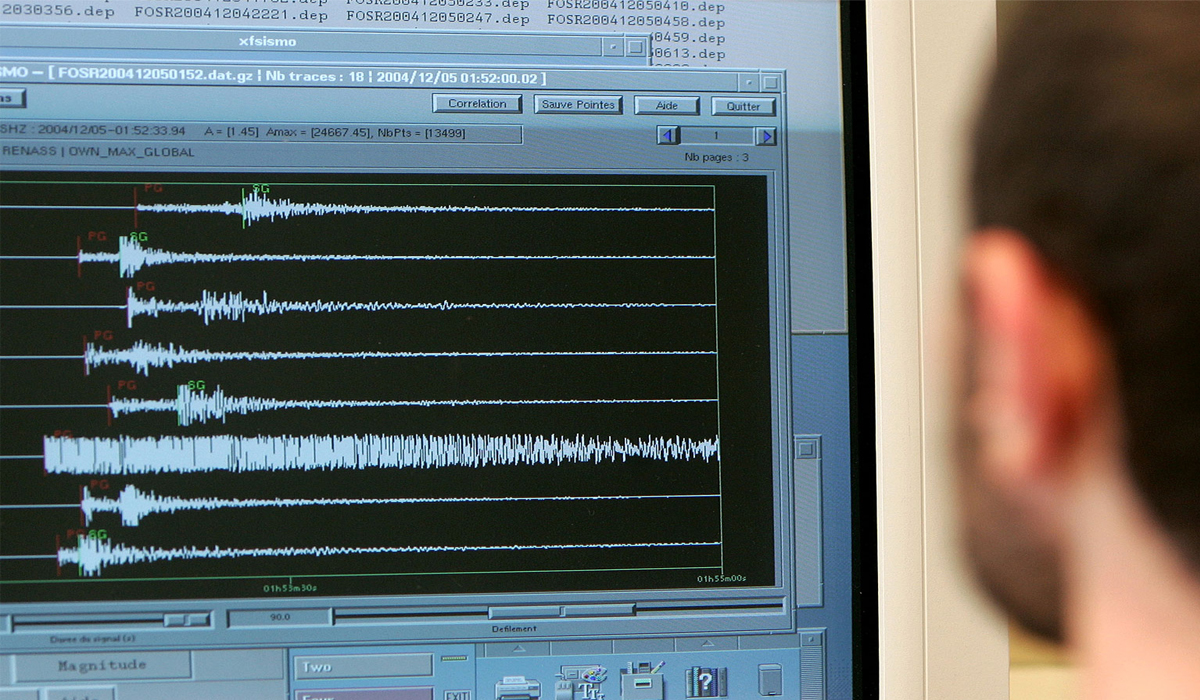
Task: Select the 90.0 duration value field
Action: [x=279, y=618]
